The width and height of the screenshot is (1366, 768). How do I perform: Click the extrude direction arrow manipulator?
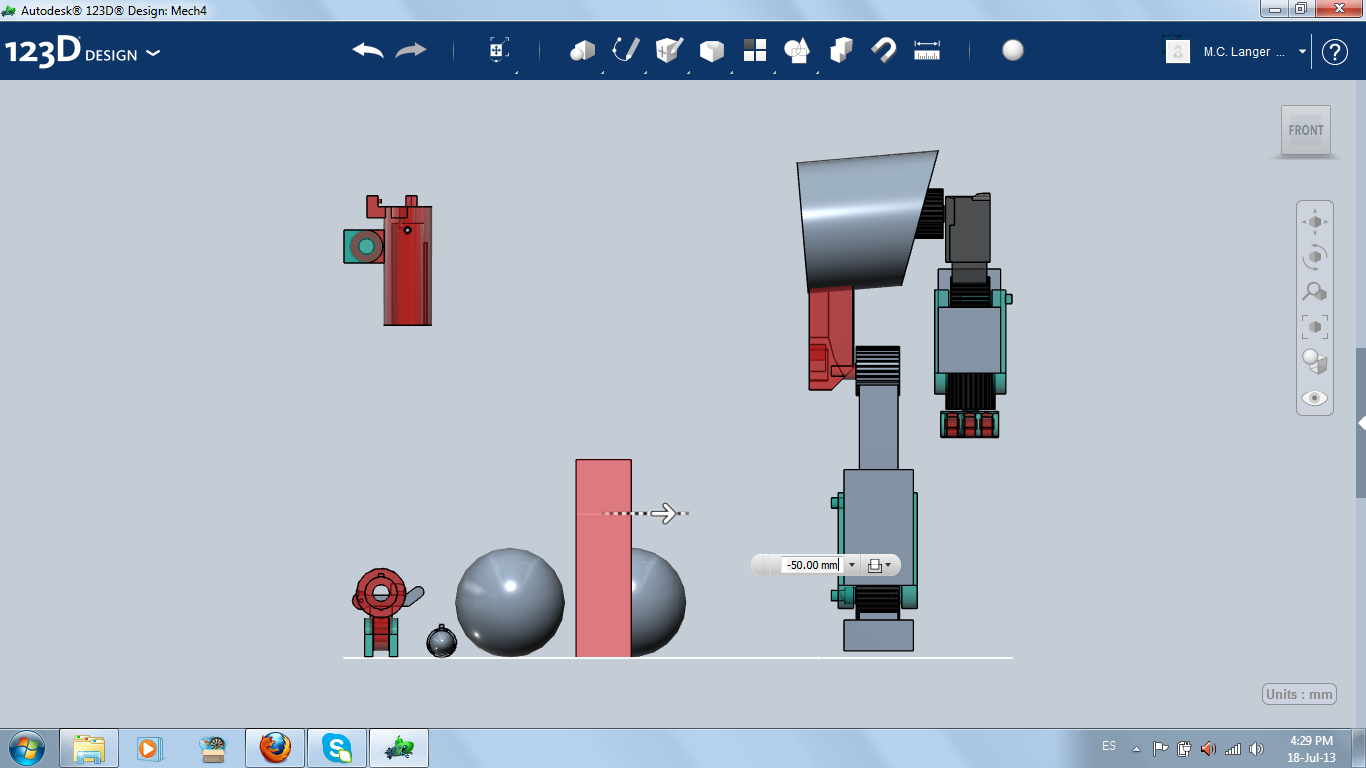pos(664,514)
